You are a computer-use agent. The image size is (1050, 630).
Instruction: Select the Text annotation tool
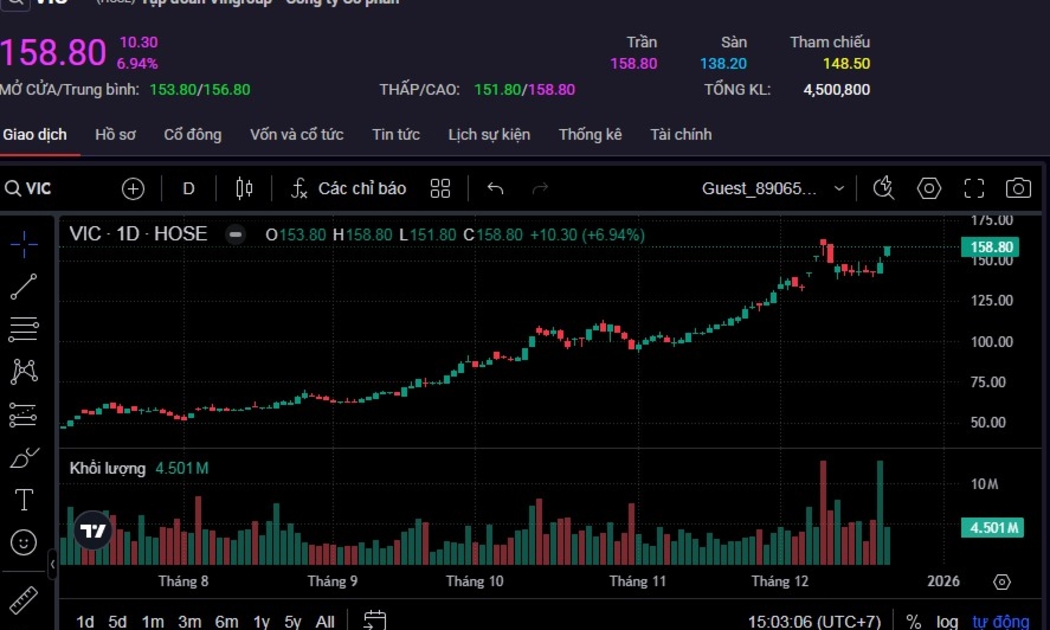click(x=24, y=500)
